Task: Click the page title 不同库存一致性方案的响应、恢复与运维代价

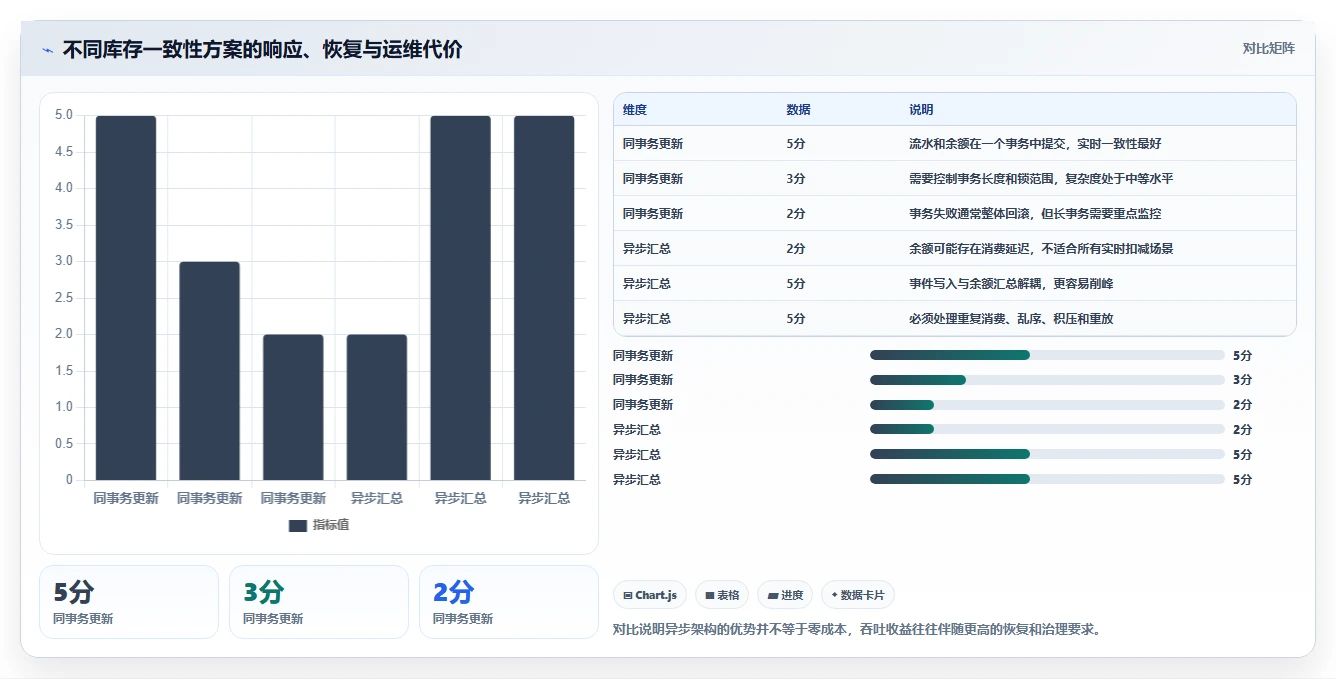Action: [263, 50]
